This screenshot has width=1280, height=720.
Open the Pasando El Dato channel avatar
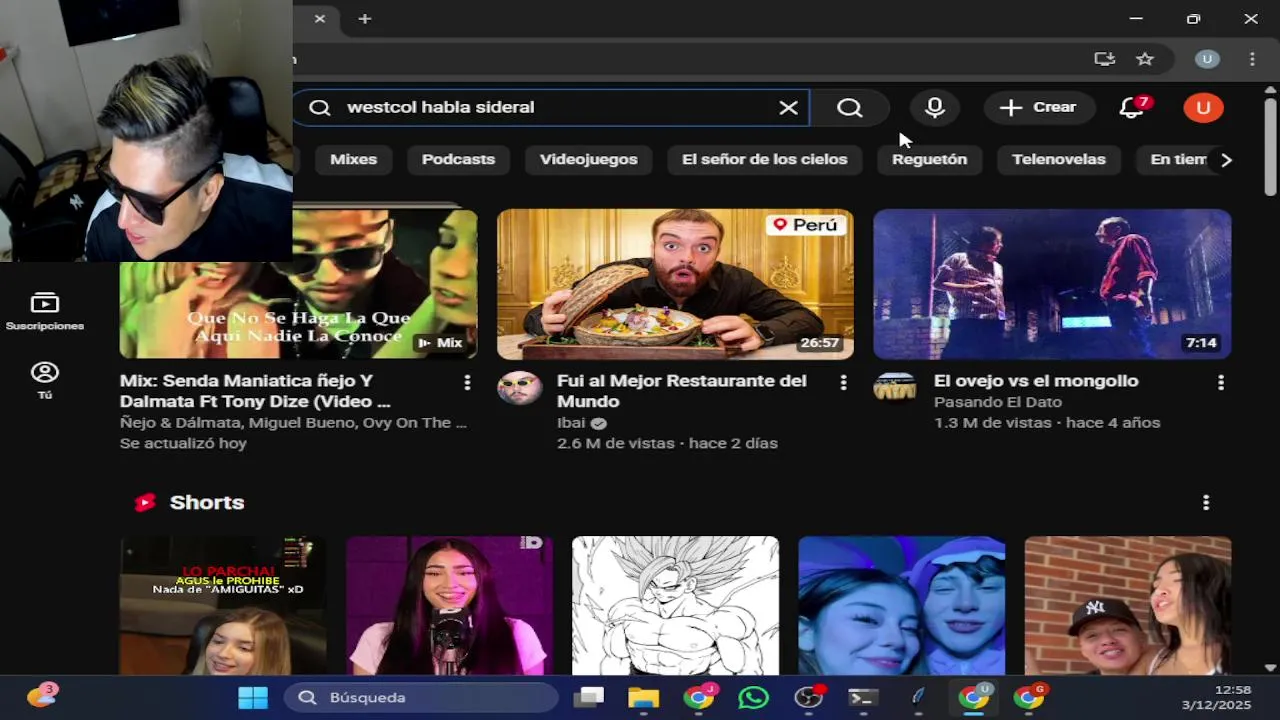[x=895, y=388]
